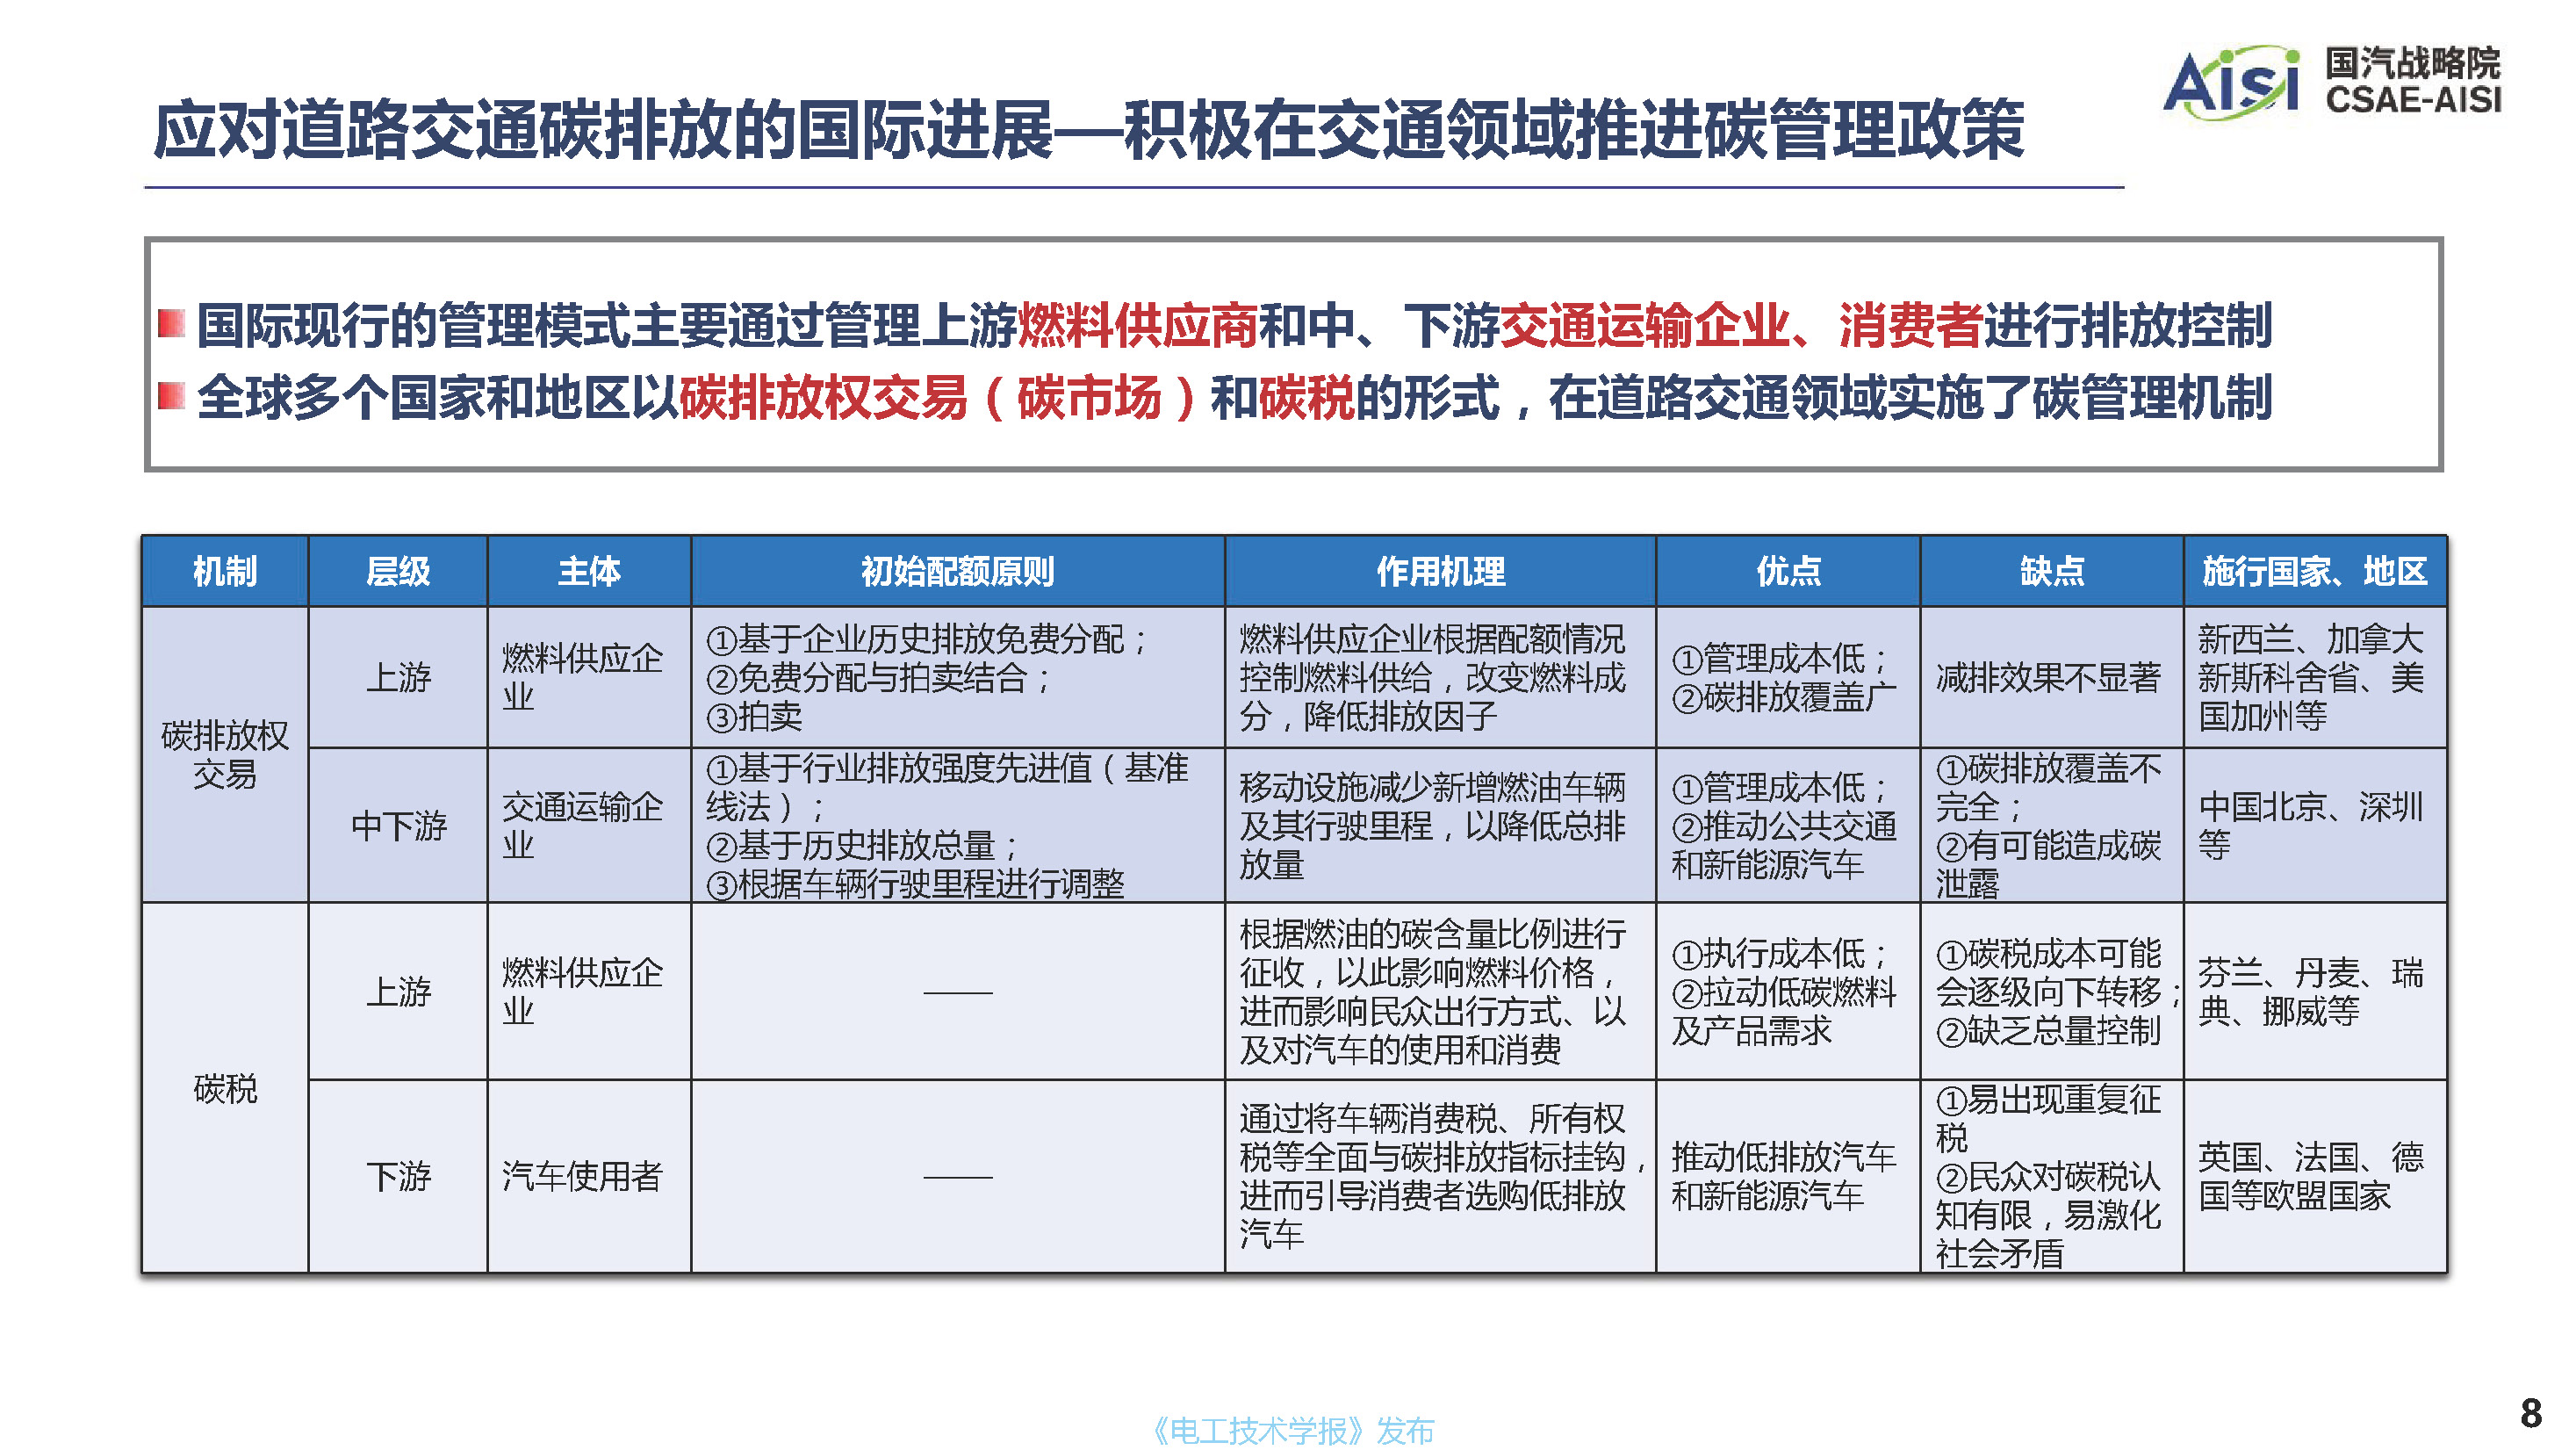Click the 碳排放权交易 mechanism cell
Viewport: 2576px width, 1450px height.
(x=225, y=755)
